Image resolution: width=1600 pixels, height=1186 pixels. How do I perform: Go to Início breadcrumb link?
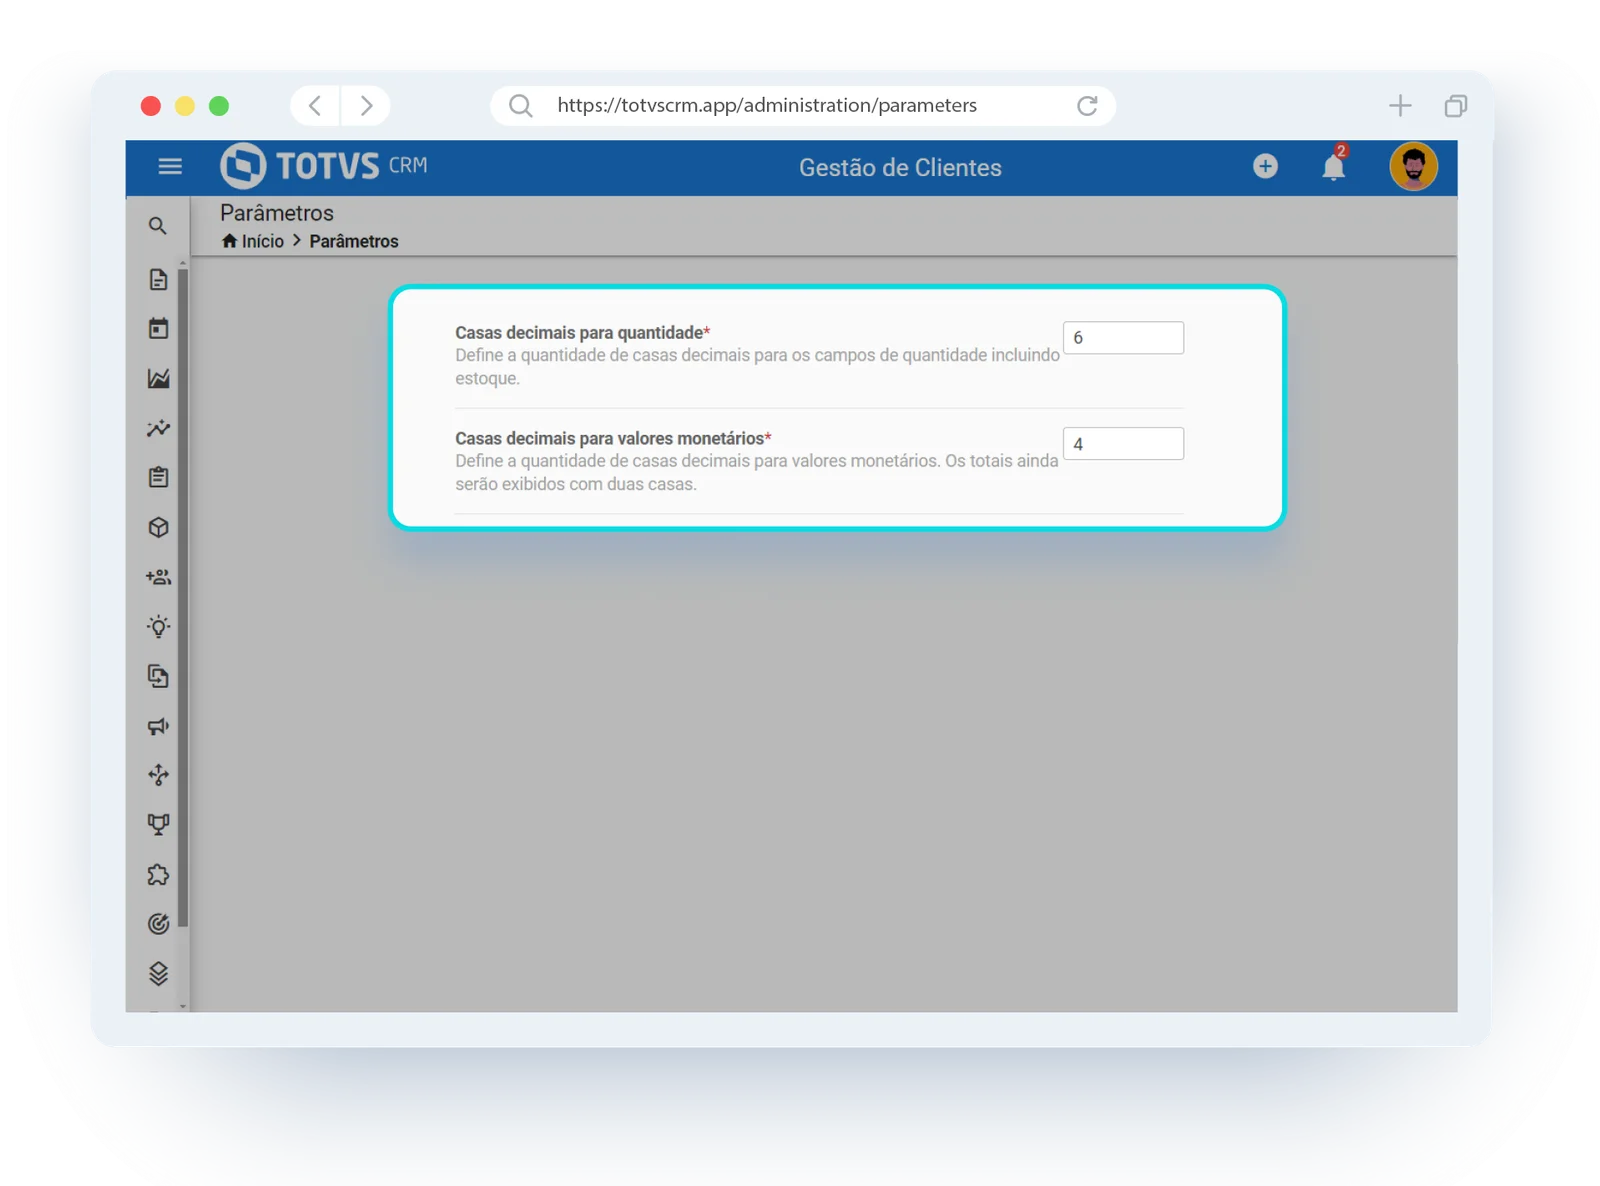click(262, 241)
